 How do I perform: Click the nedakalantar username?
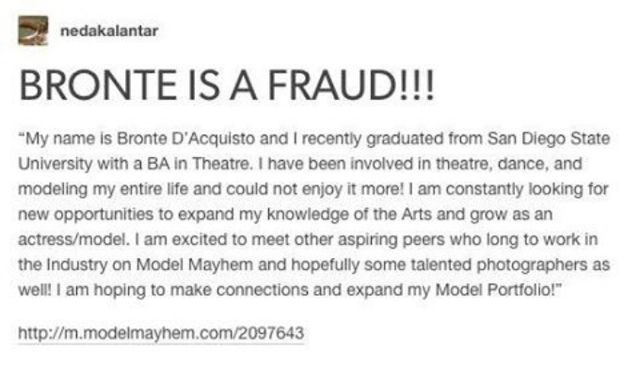[109, 31]
